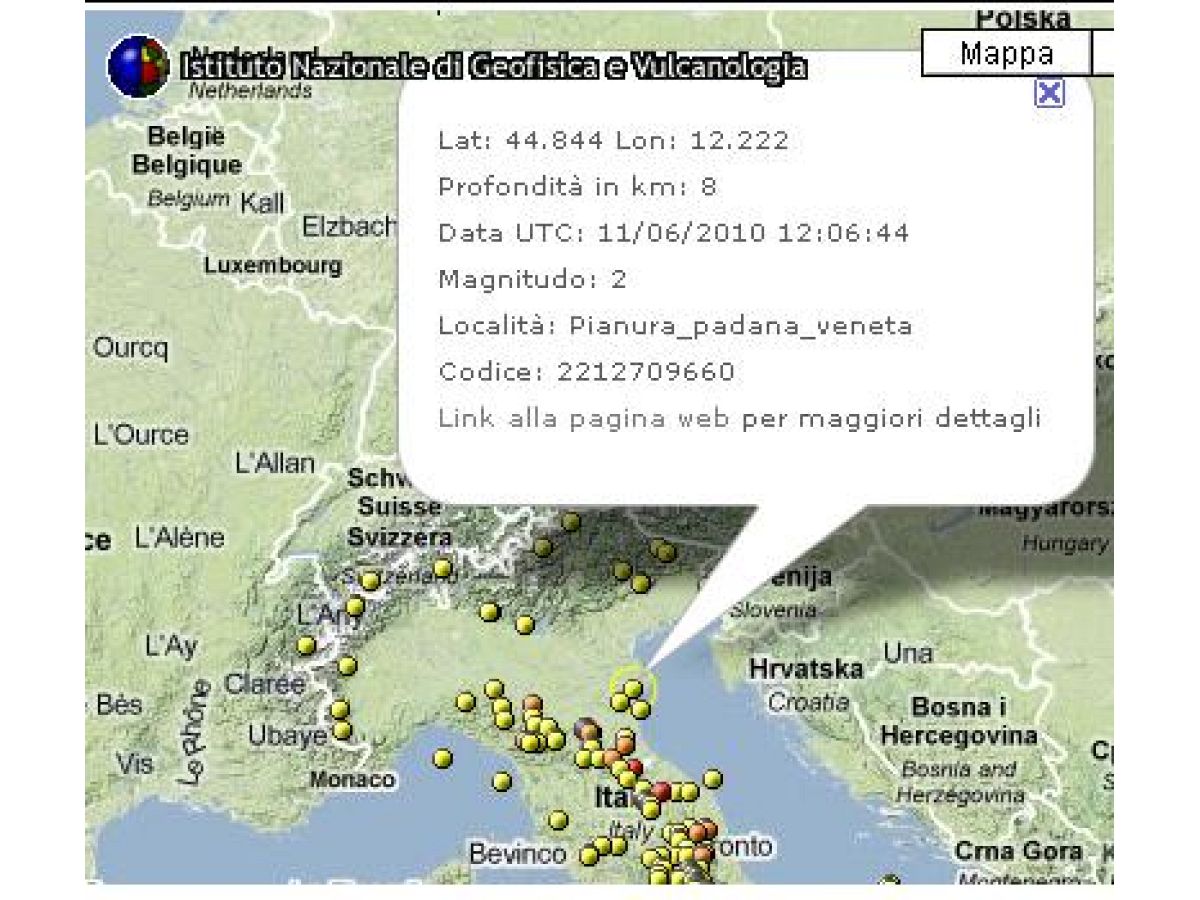This screenshot has width=1200, height=900.
Task: Click the Codice 2212709660 text in popup
Action: click(x=586, y=372)
